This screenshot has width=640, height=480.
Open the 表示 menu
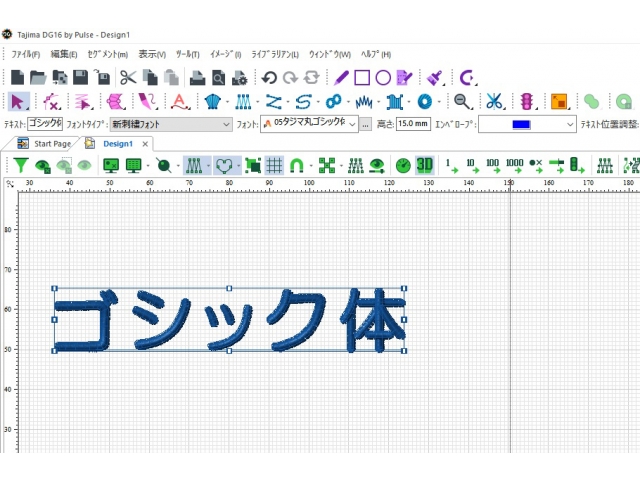152,54
